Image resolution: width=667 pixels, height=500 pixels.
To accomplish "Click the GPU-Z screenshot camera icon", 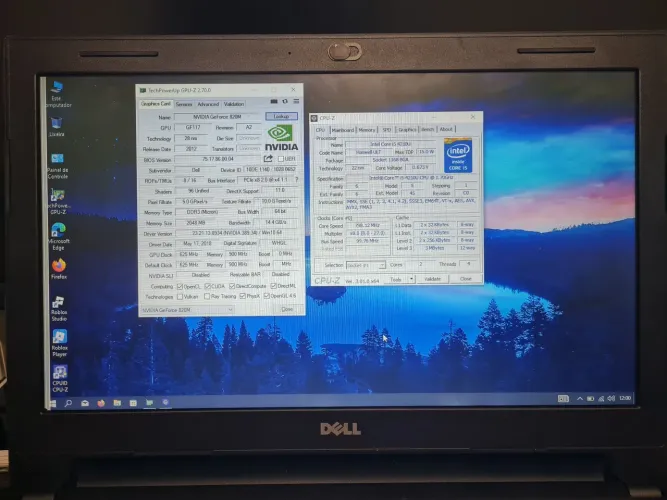I will click(x=274, y=101).
